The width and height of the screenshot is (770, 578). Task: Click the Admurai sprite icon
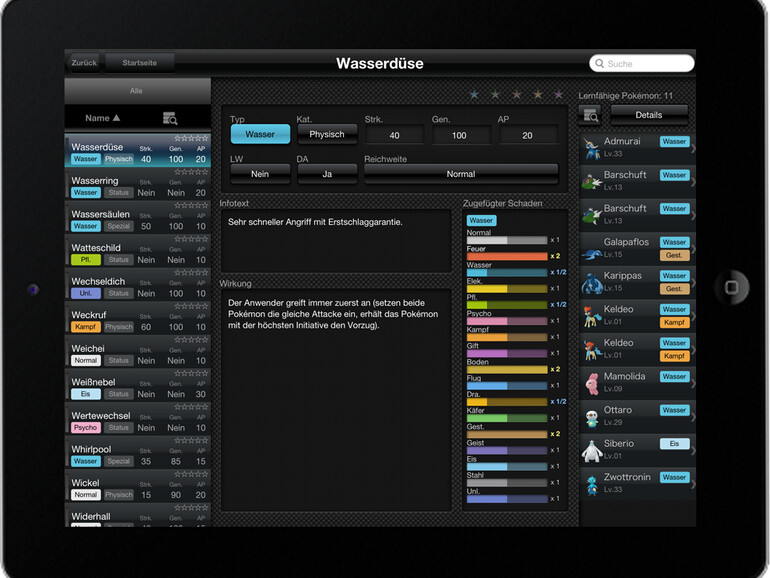591,148
